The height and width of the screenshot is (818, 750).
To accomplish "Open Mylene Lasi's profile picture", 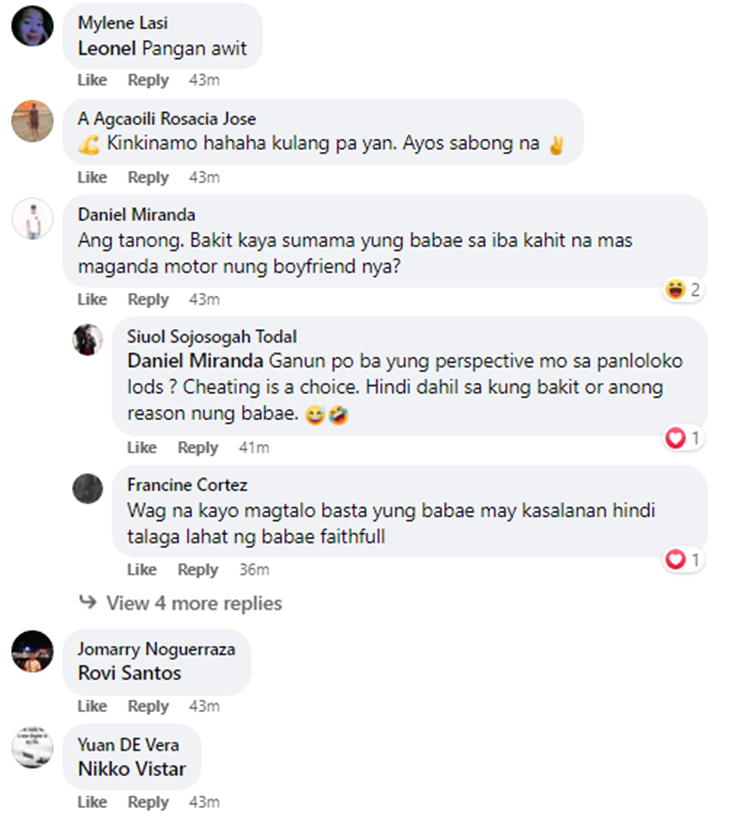I will click(32, 26).
